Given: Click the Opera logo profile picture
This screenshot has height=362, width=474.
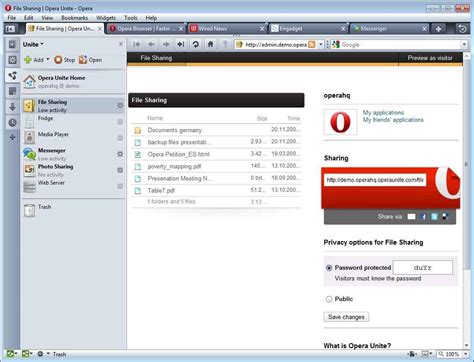Looking at the screenshot, I should (x=340, y=122).
